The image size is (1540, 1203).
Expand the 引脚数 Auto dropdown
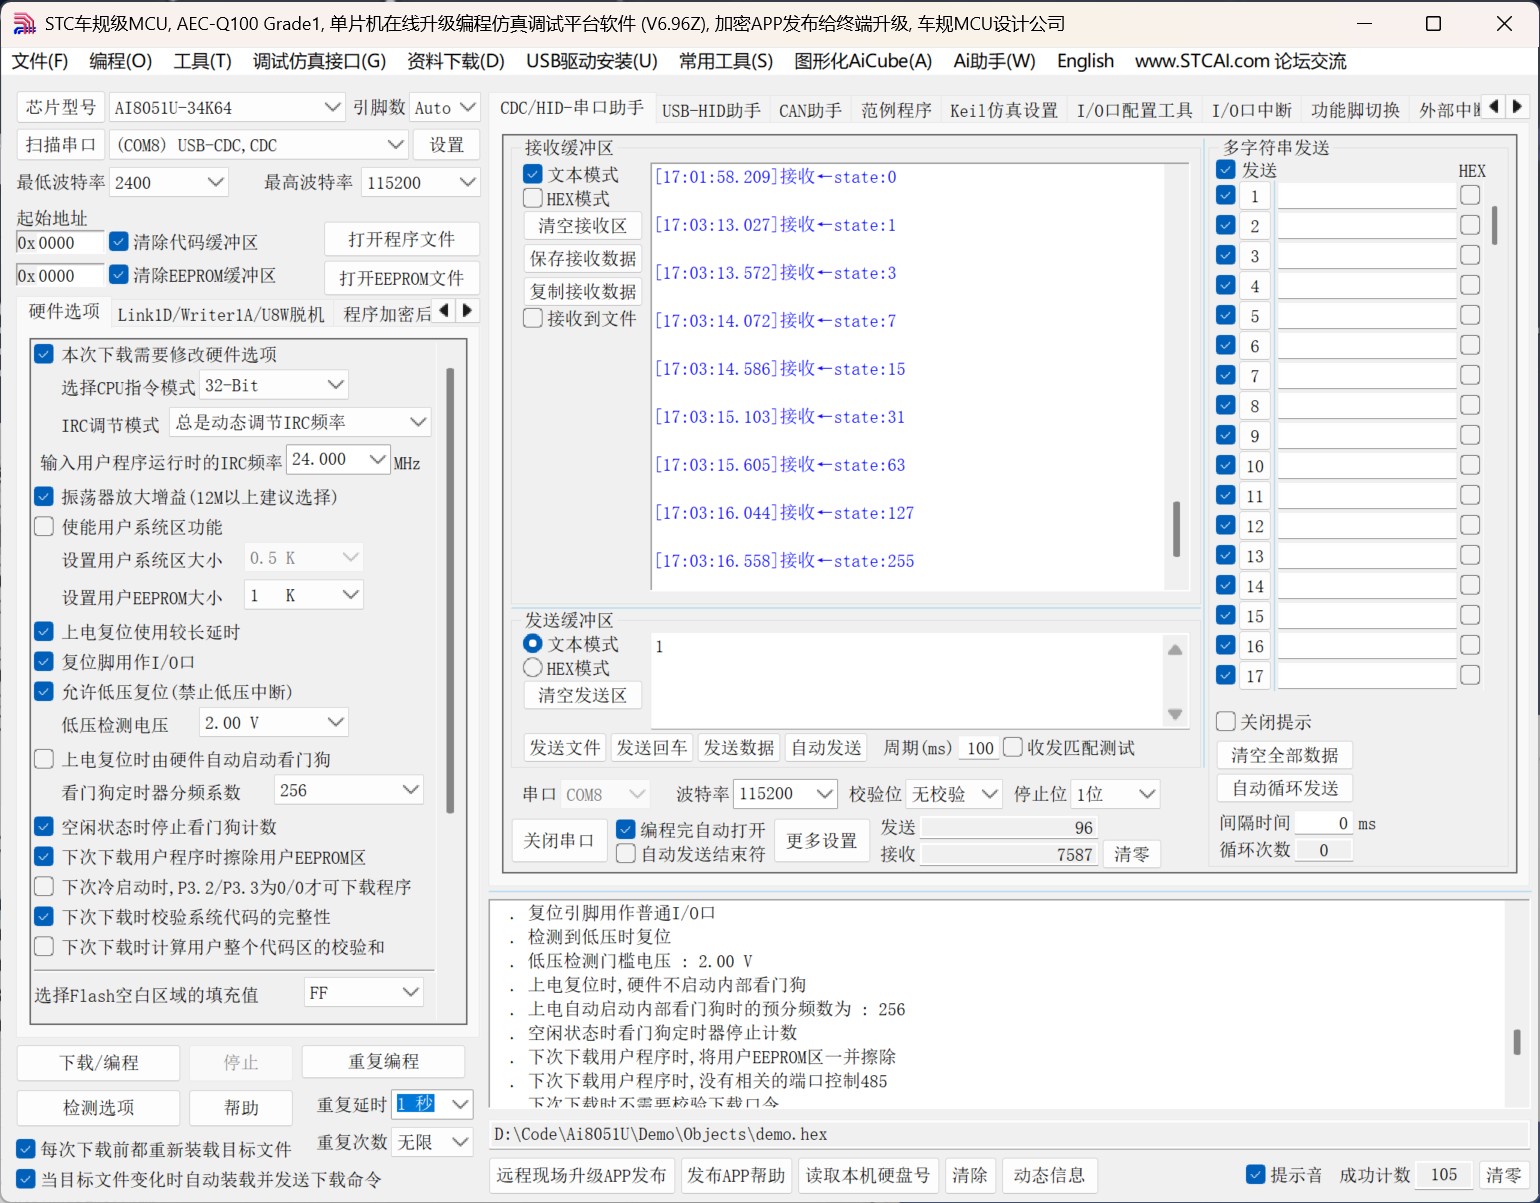pyautogui.click(x=468, y=107)
